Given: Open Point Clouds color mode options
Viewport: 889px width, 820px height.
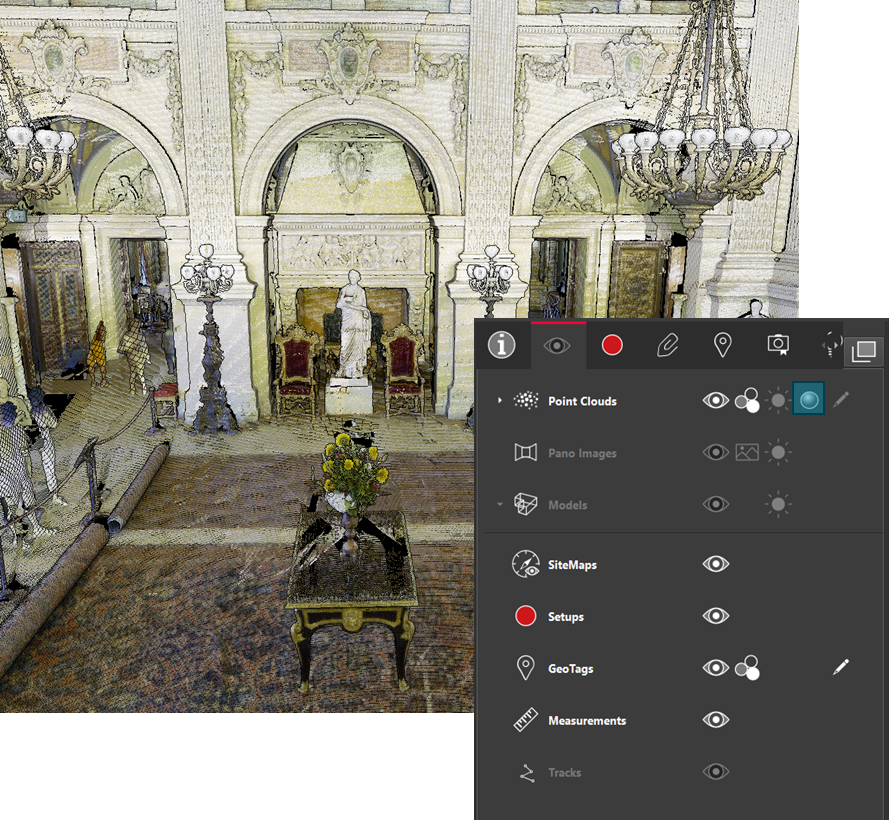Looking at the screenshot, I should coord(746,401).
